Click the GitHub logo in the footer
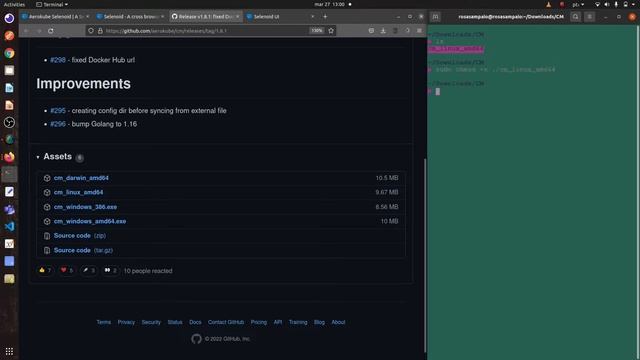The width and height of the screenshot is (640, 360). point(196,339)
